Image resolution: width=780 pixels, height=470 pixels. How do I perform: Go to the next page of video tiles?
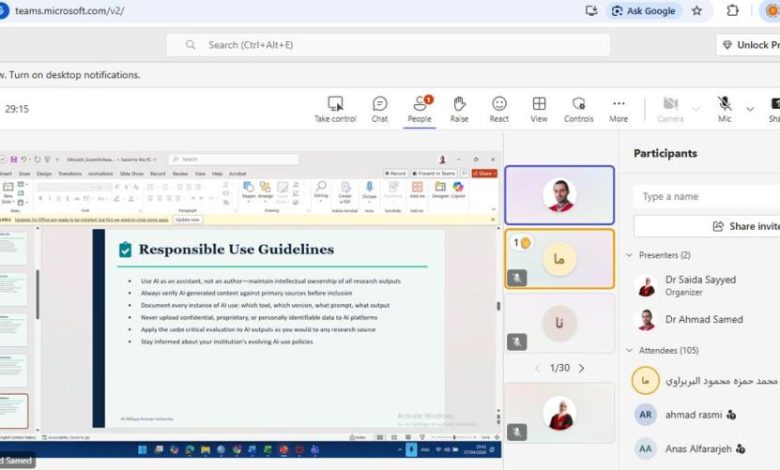pos(582,368)
